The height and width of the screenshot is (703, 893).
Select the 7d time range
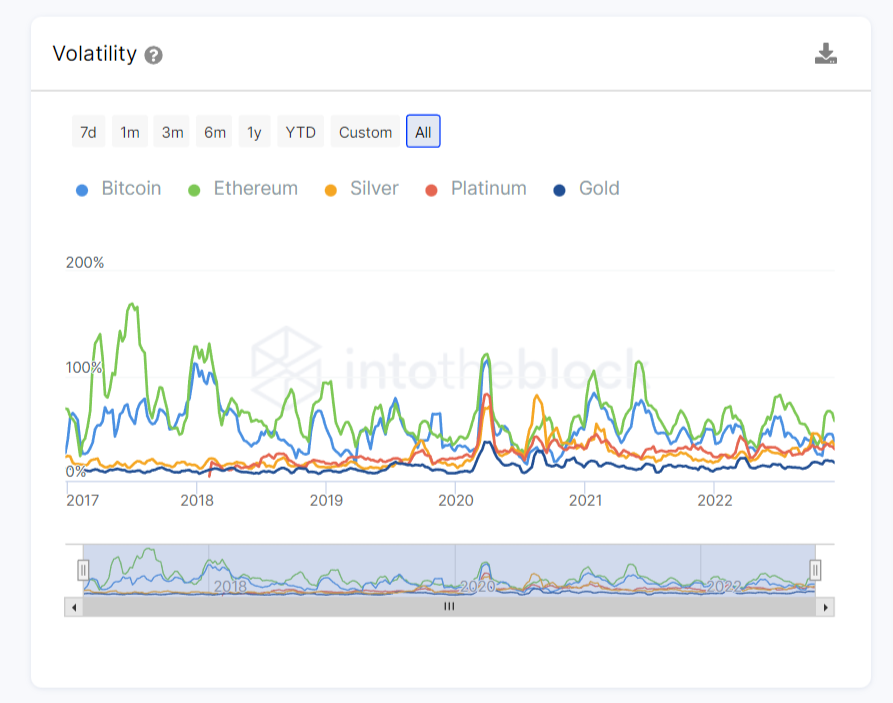click(88, 132)
